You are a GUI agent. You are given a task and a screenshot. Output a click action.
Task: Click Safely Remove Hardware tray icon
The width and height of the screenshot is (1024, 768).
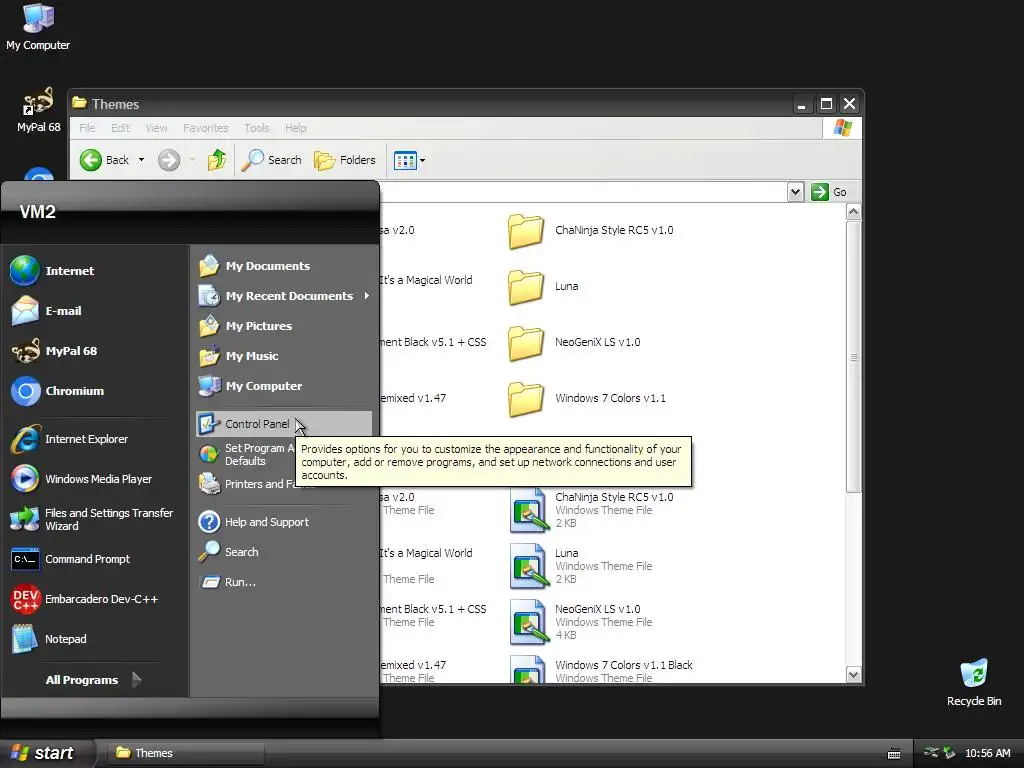click(949, 754)
